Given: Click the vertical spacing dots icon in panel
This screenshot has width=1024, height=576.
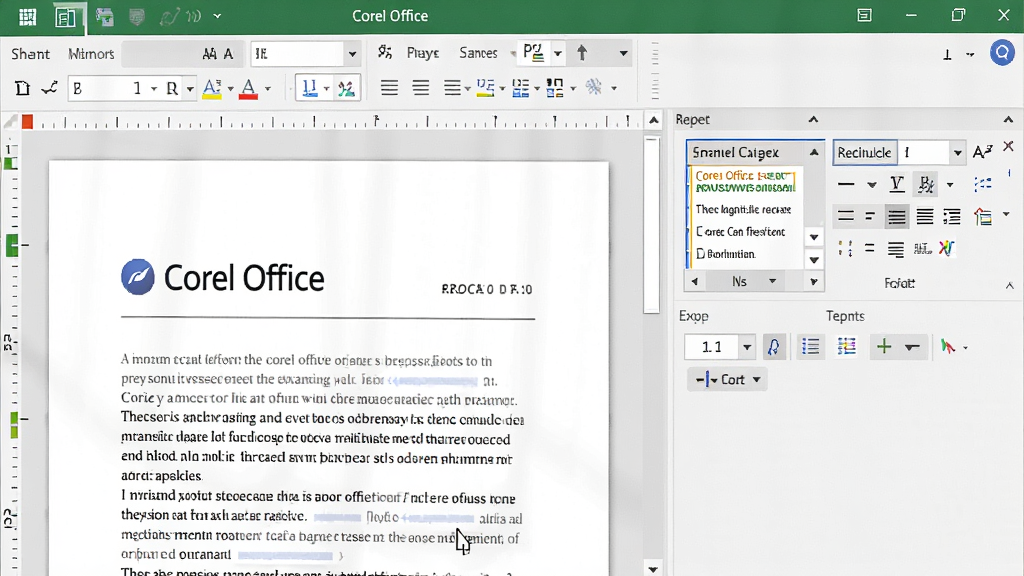Looking at the screenshot, I should point(845,248).
